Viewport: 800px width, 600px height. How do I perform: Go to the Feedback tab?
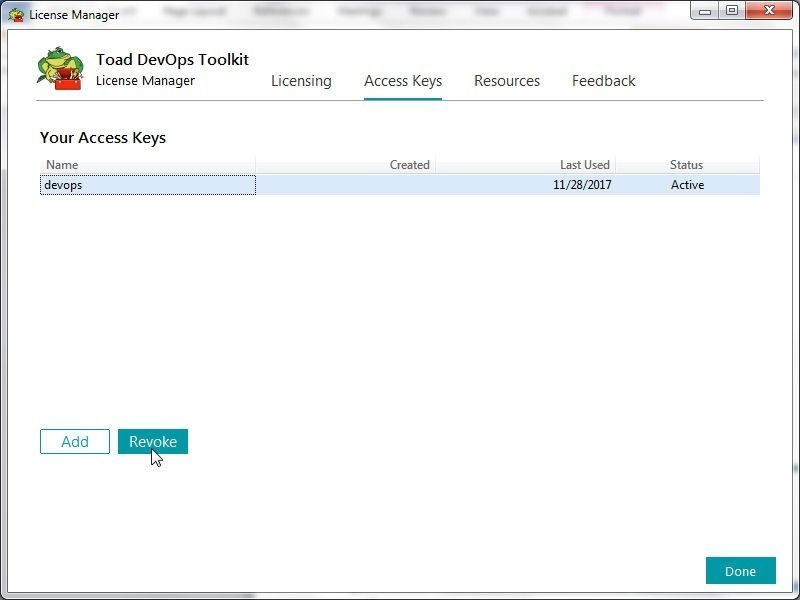click(x=604, y=81)
